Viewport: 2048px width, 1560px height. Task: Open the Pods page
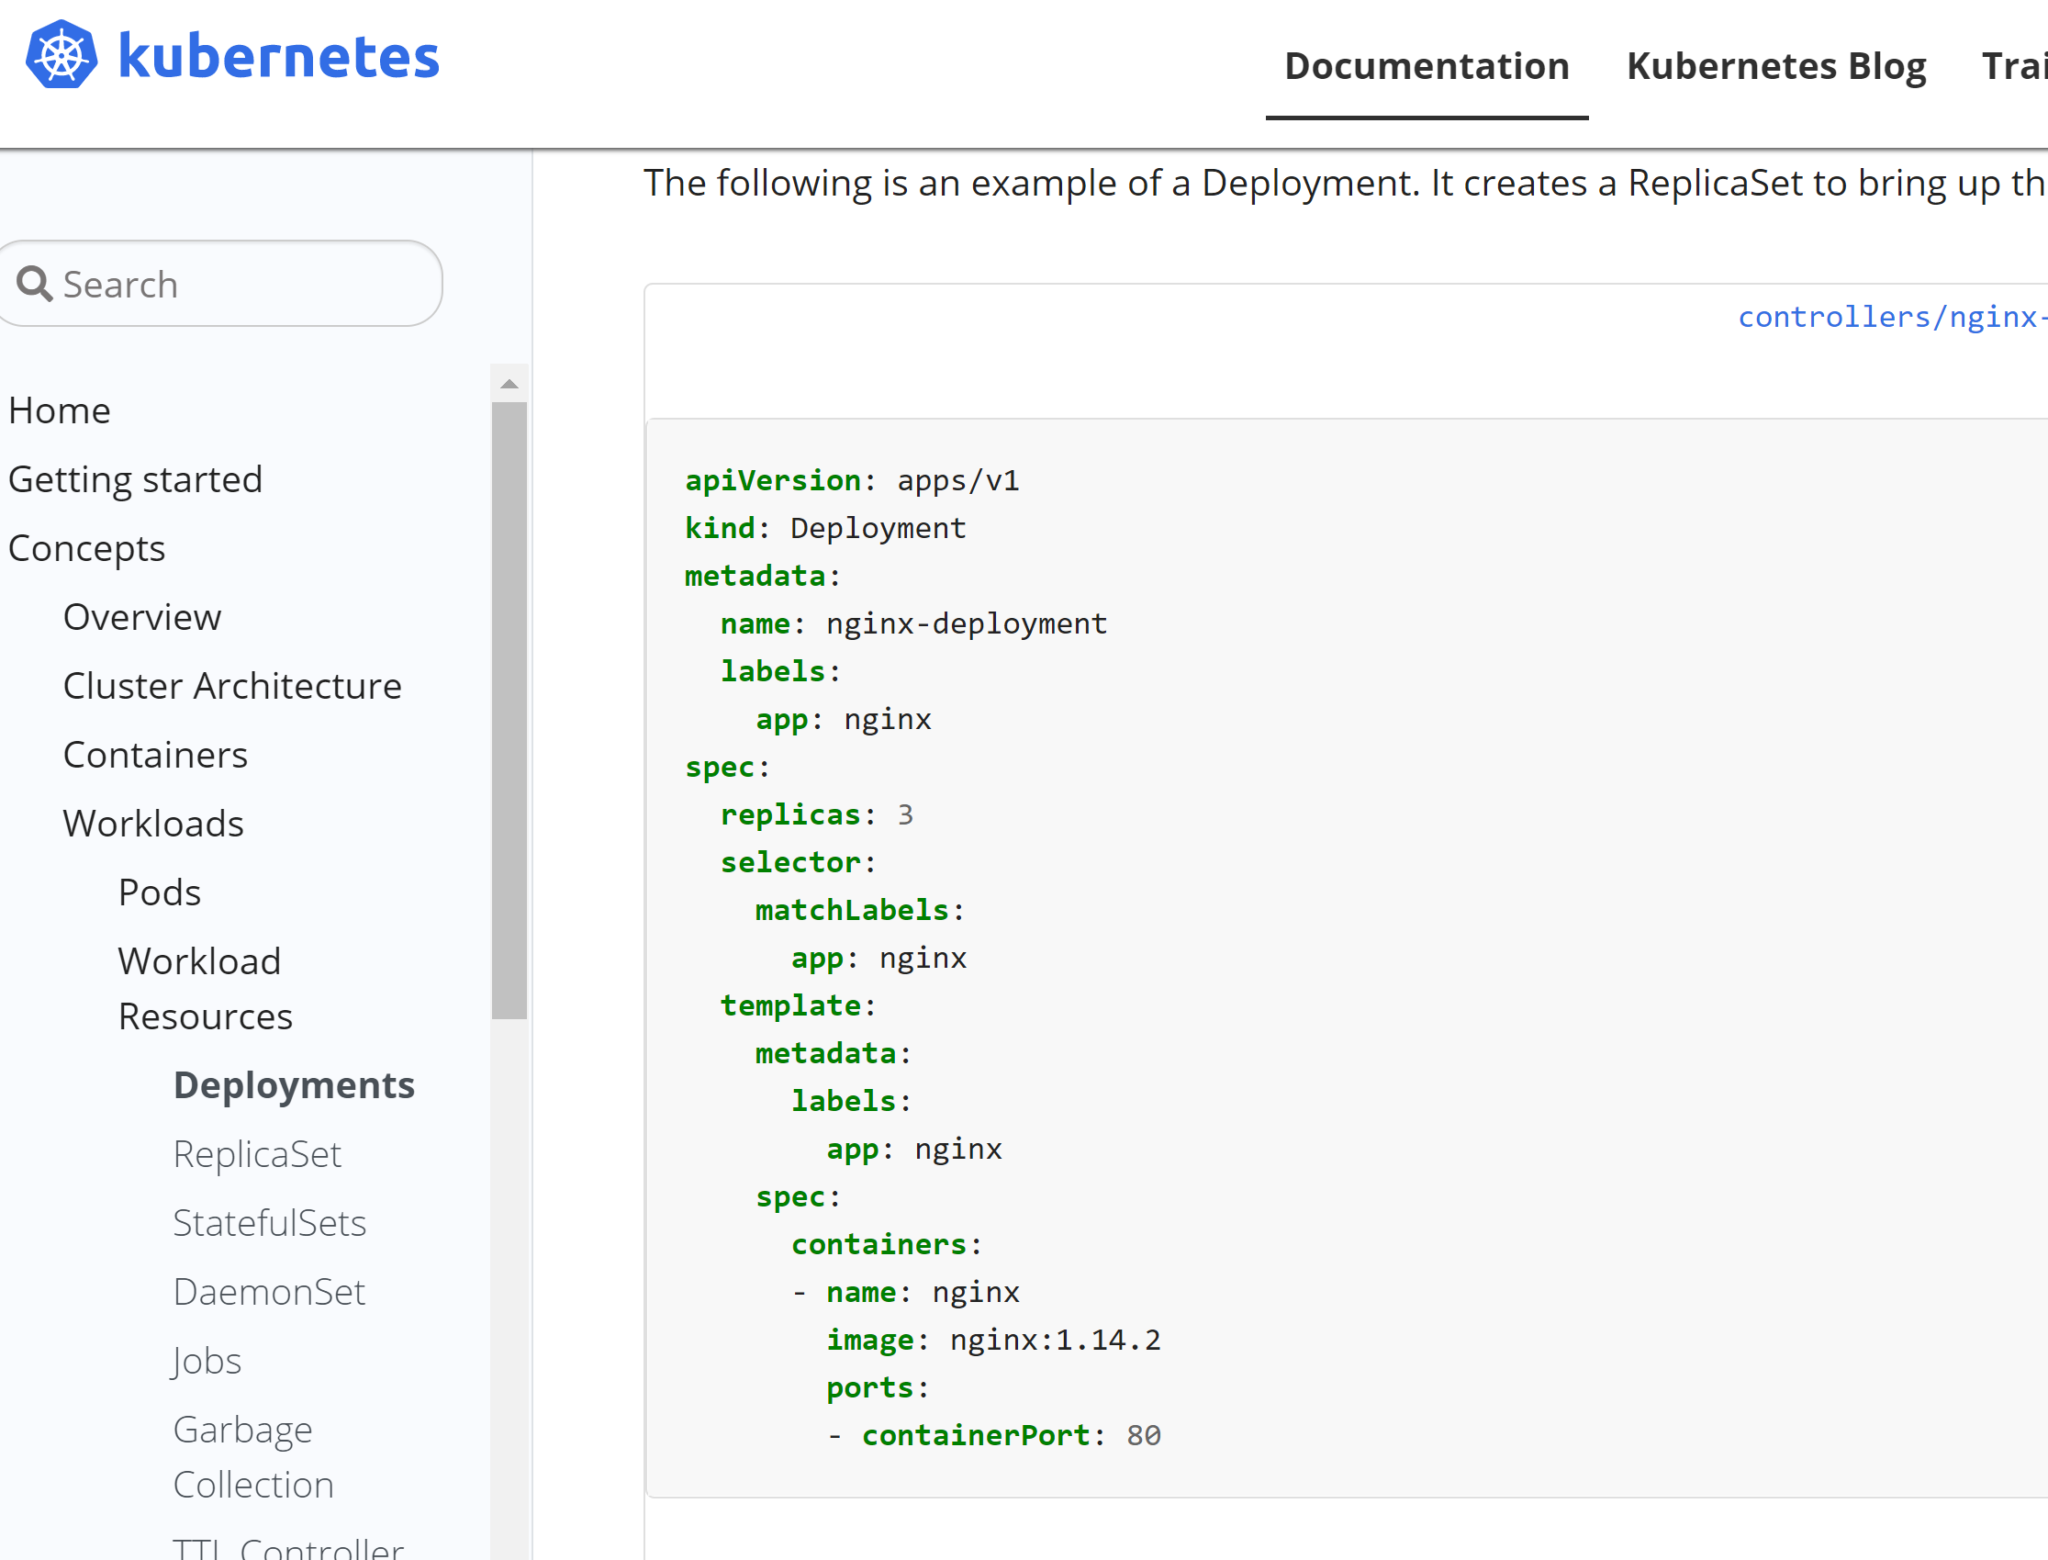159,891
